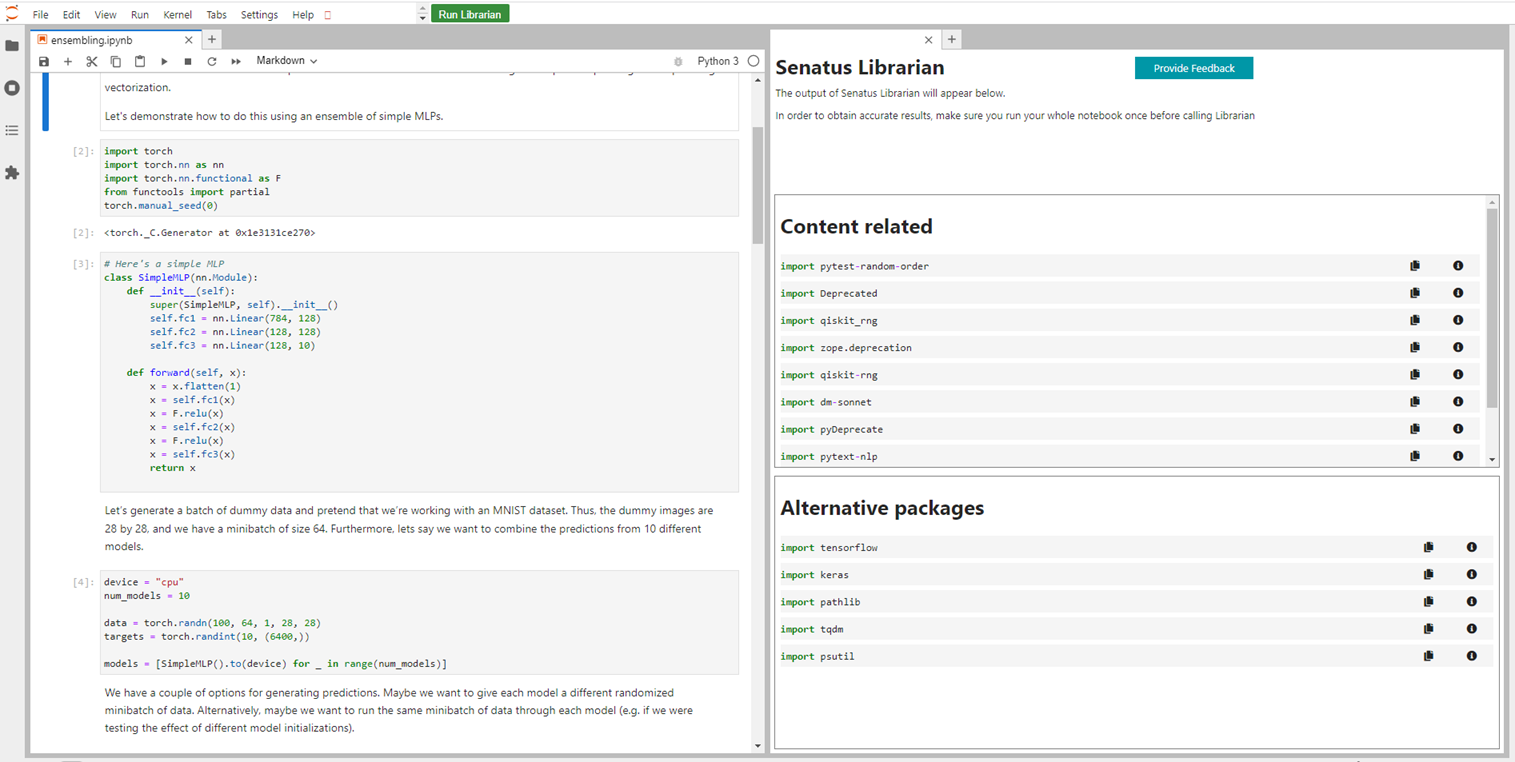
Task: Cut selected cell with scissors icon
Action: pos(92,62)
